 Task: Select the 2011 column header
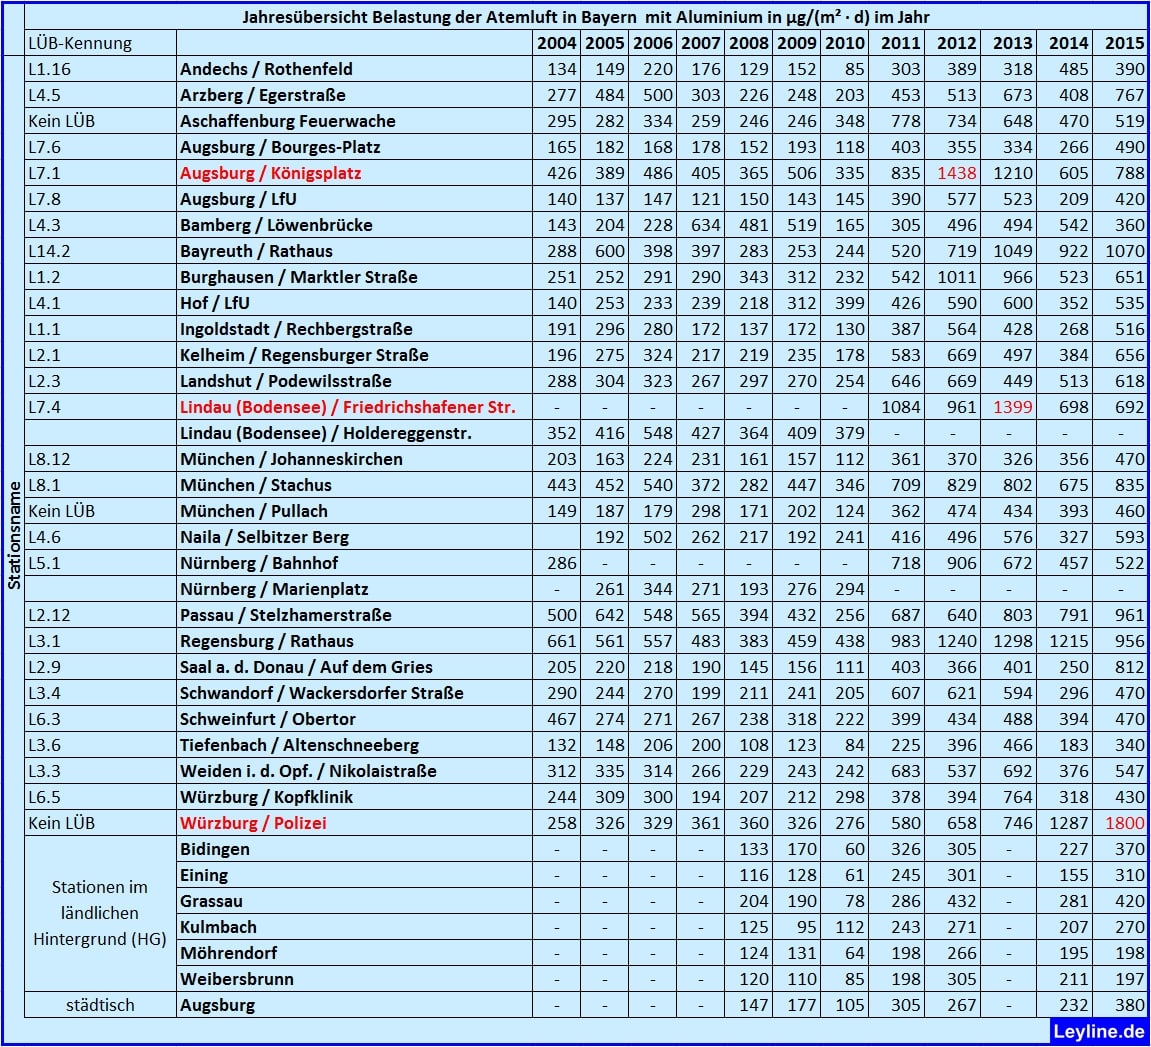pyautogui.click(x=899, y=43)
